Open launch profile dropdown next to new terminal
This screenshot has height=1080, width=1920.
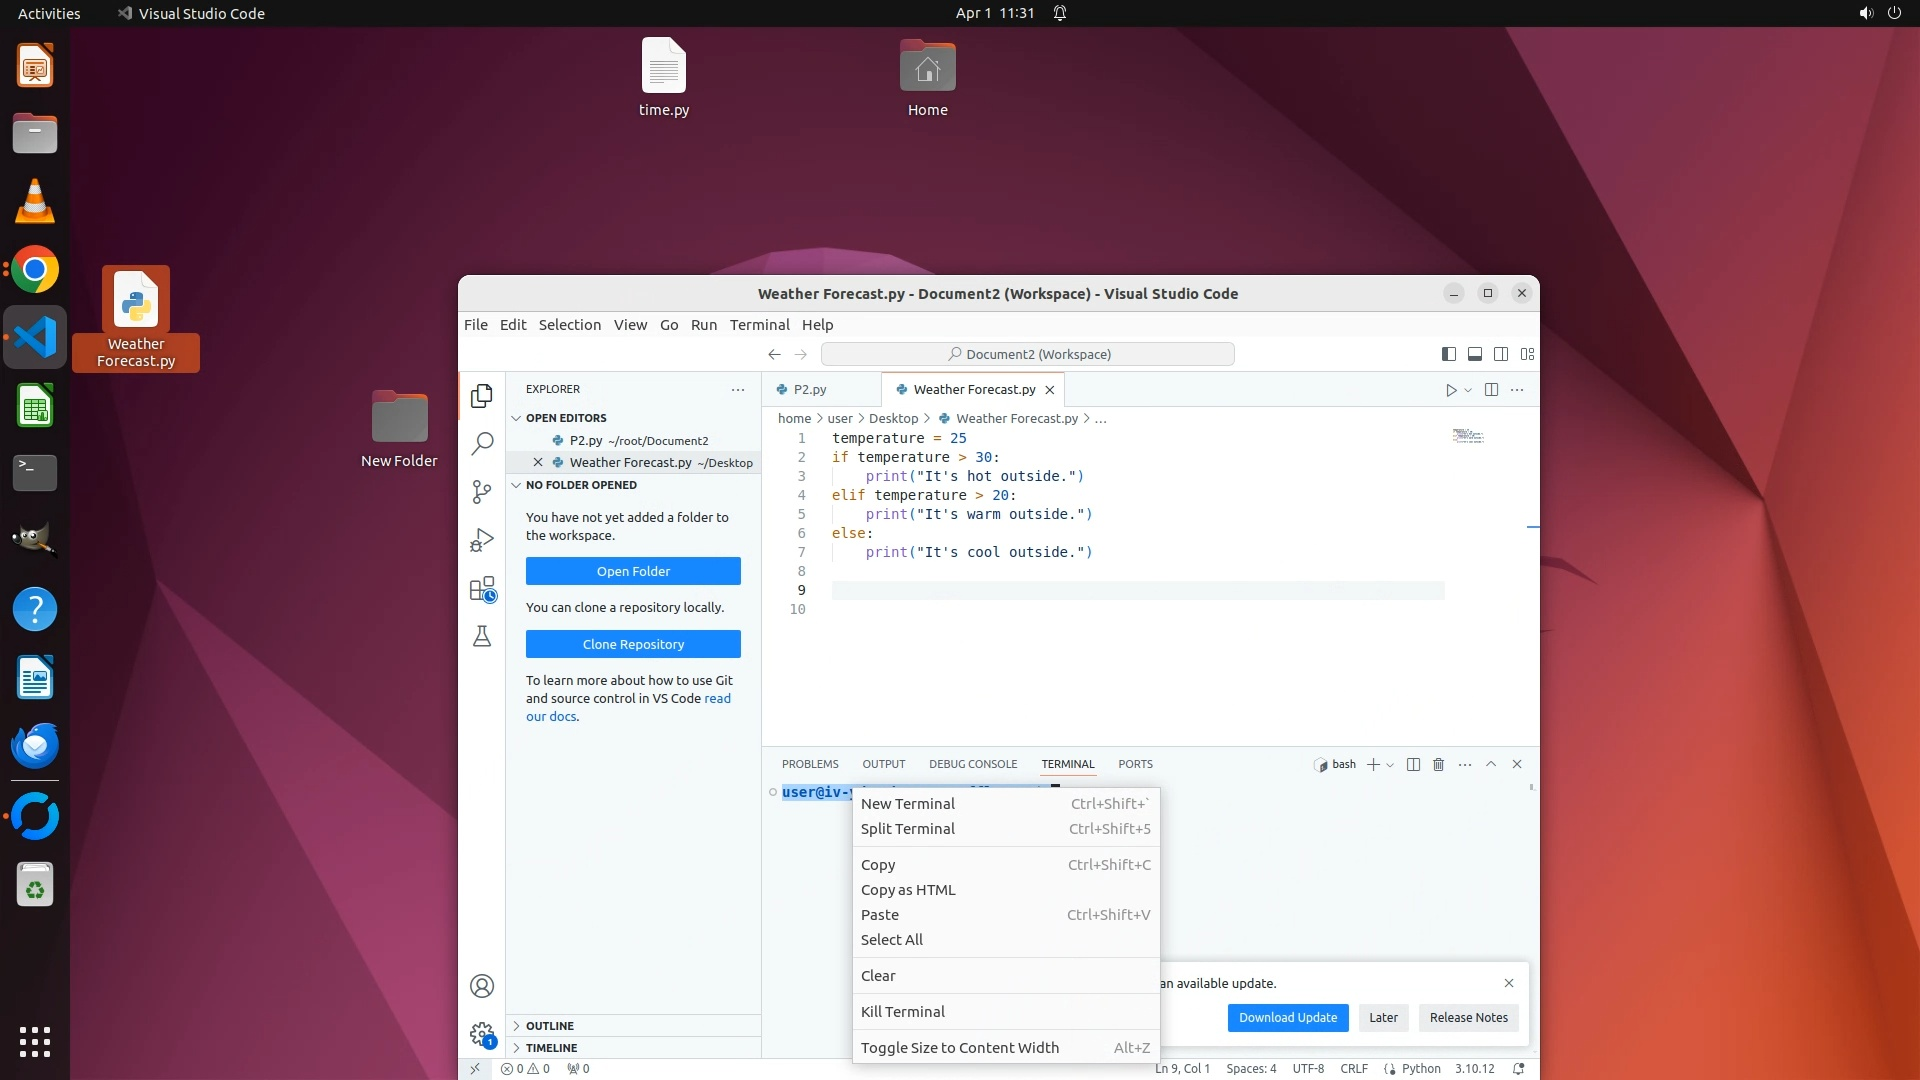click(x=1390, y=765)
